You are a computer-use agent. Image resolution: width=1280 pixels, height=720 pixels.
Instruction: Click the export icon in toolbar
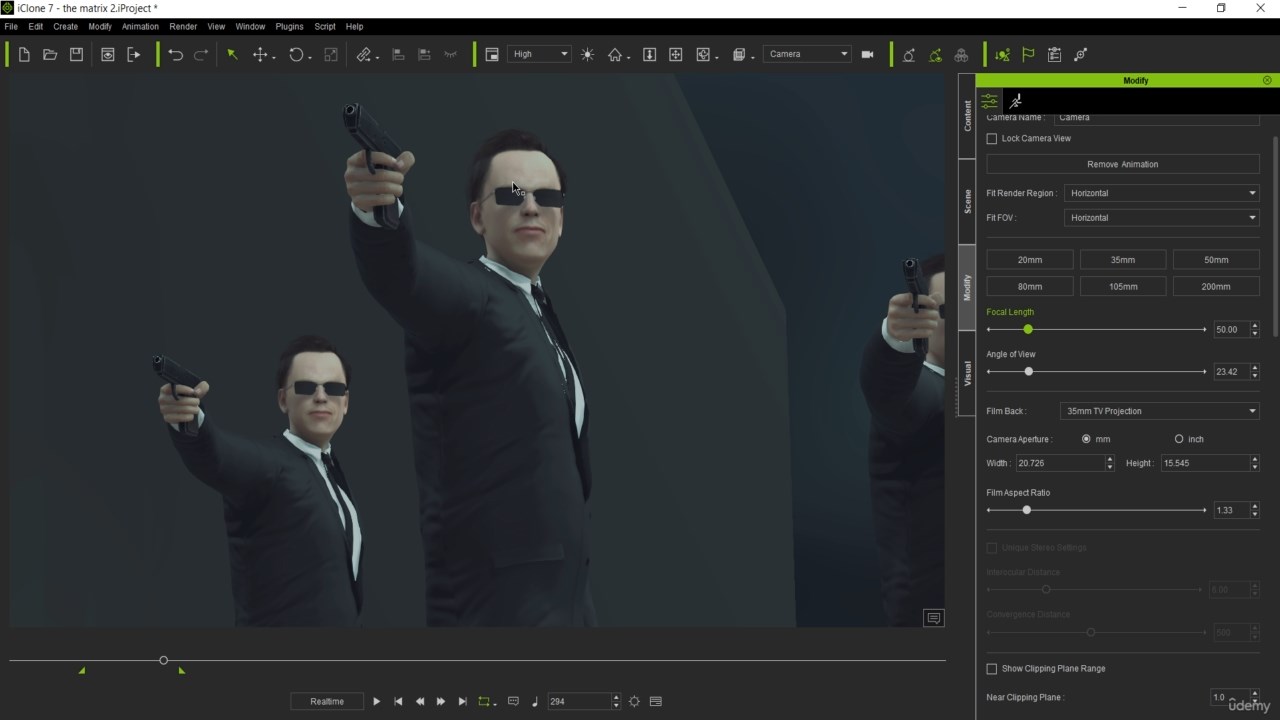[134, 55]
